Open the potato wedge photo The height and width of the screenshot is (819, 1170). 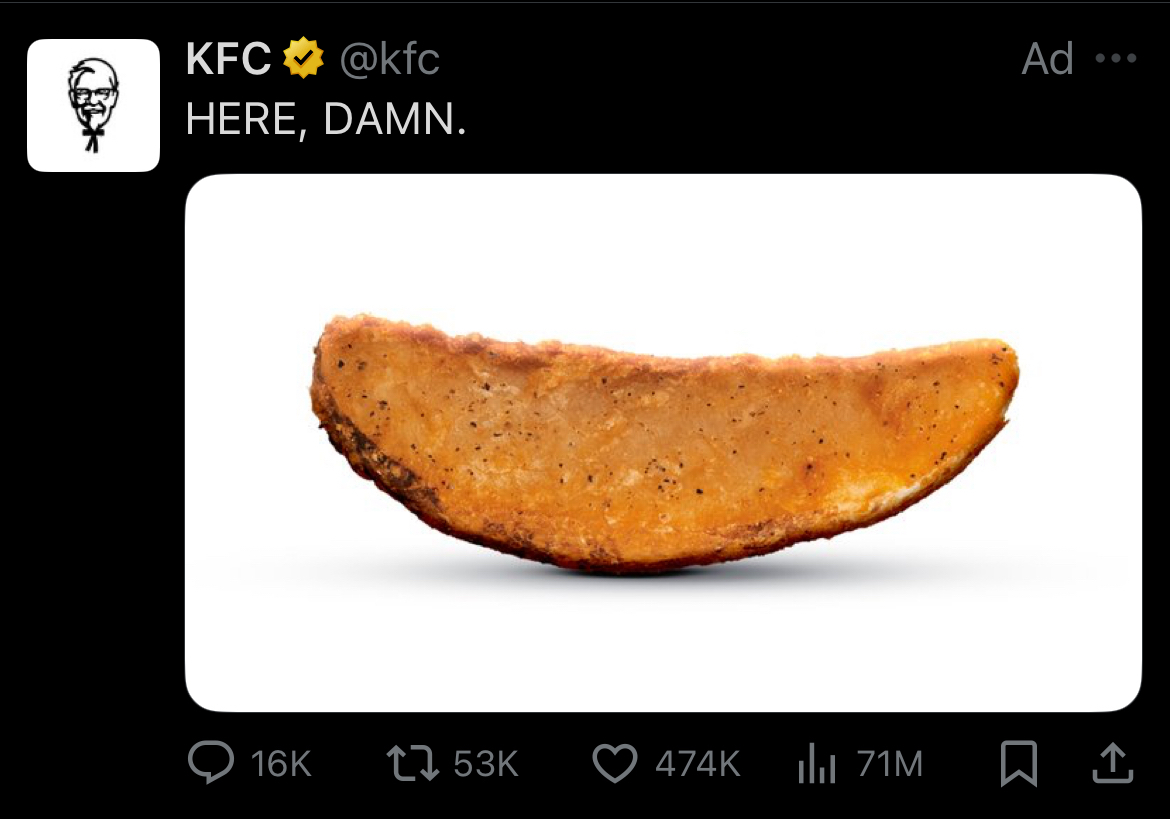click(663, 440)
